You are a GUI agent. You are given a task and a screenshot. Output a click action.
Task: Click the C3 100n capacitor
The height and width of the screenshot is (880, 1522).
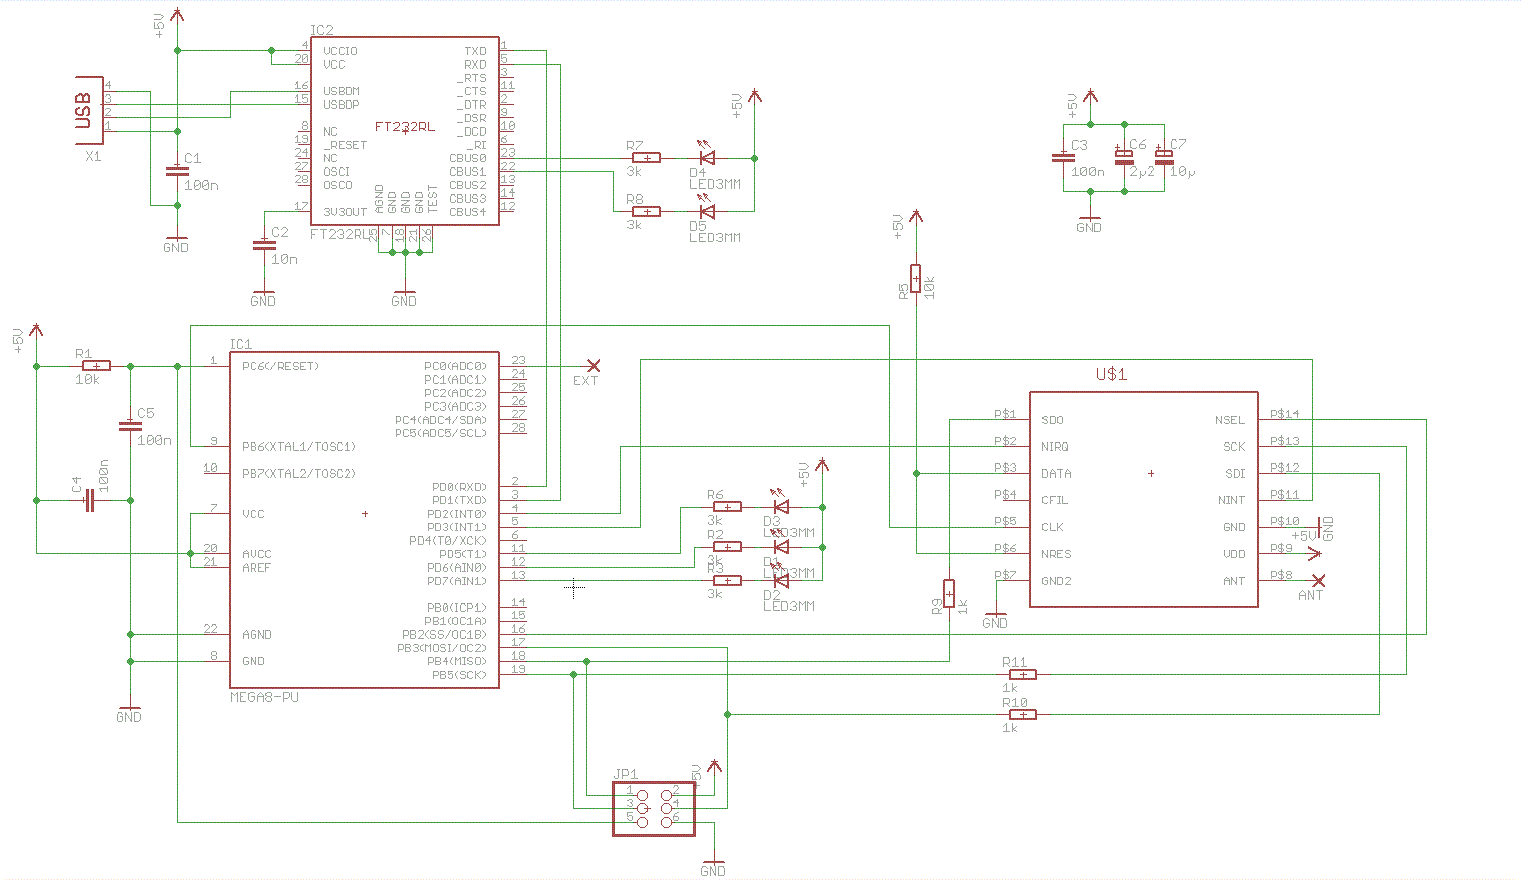point(1062,158)
